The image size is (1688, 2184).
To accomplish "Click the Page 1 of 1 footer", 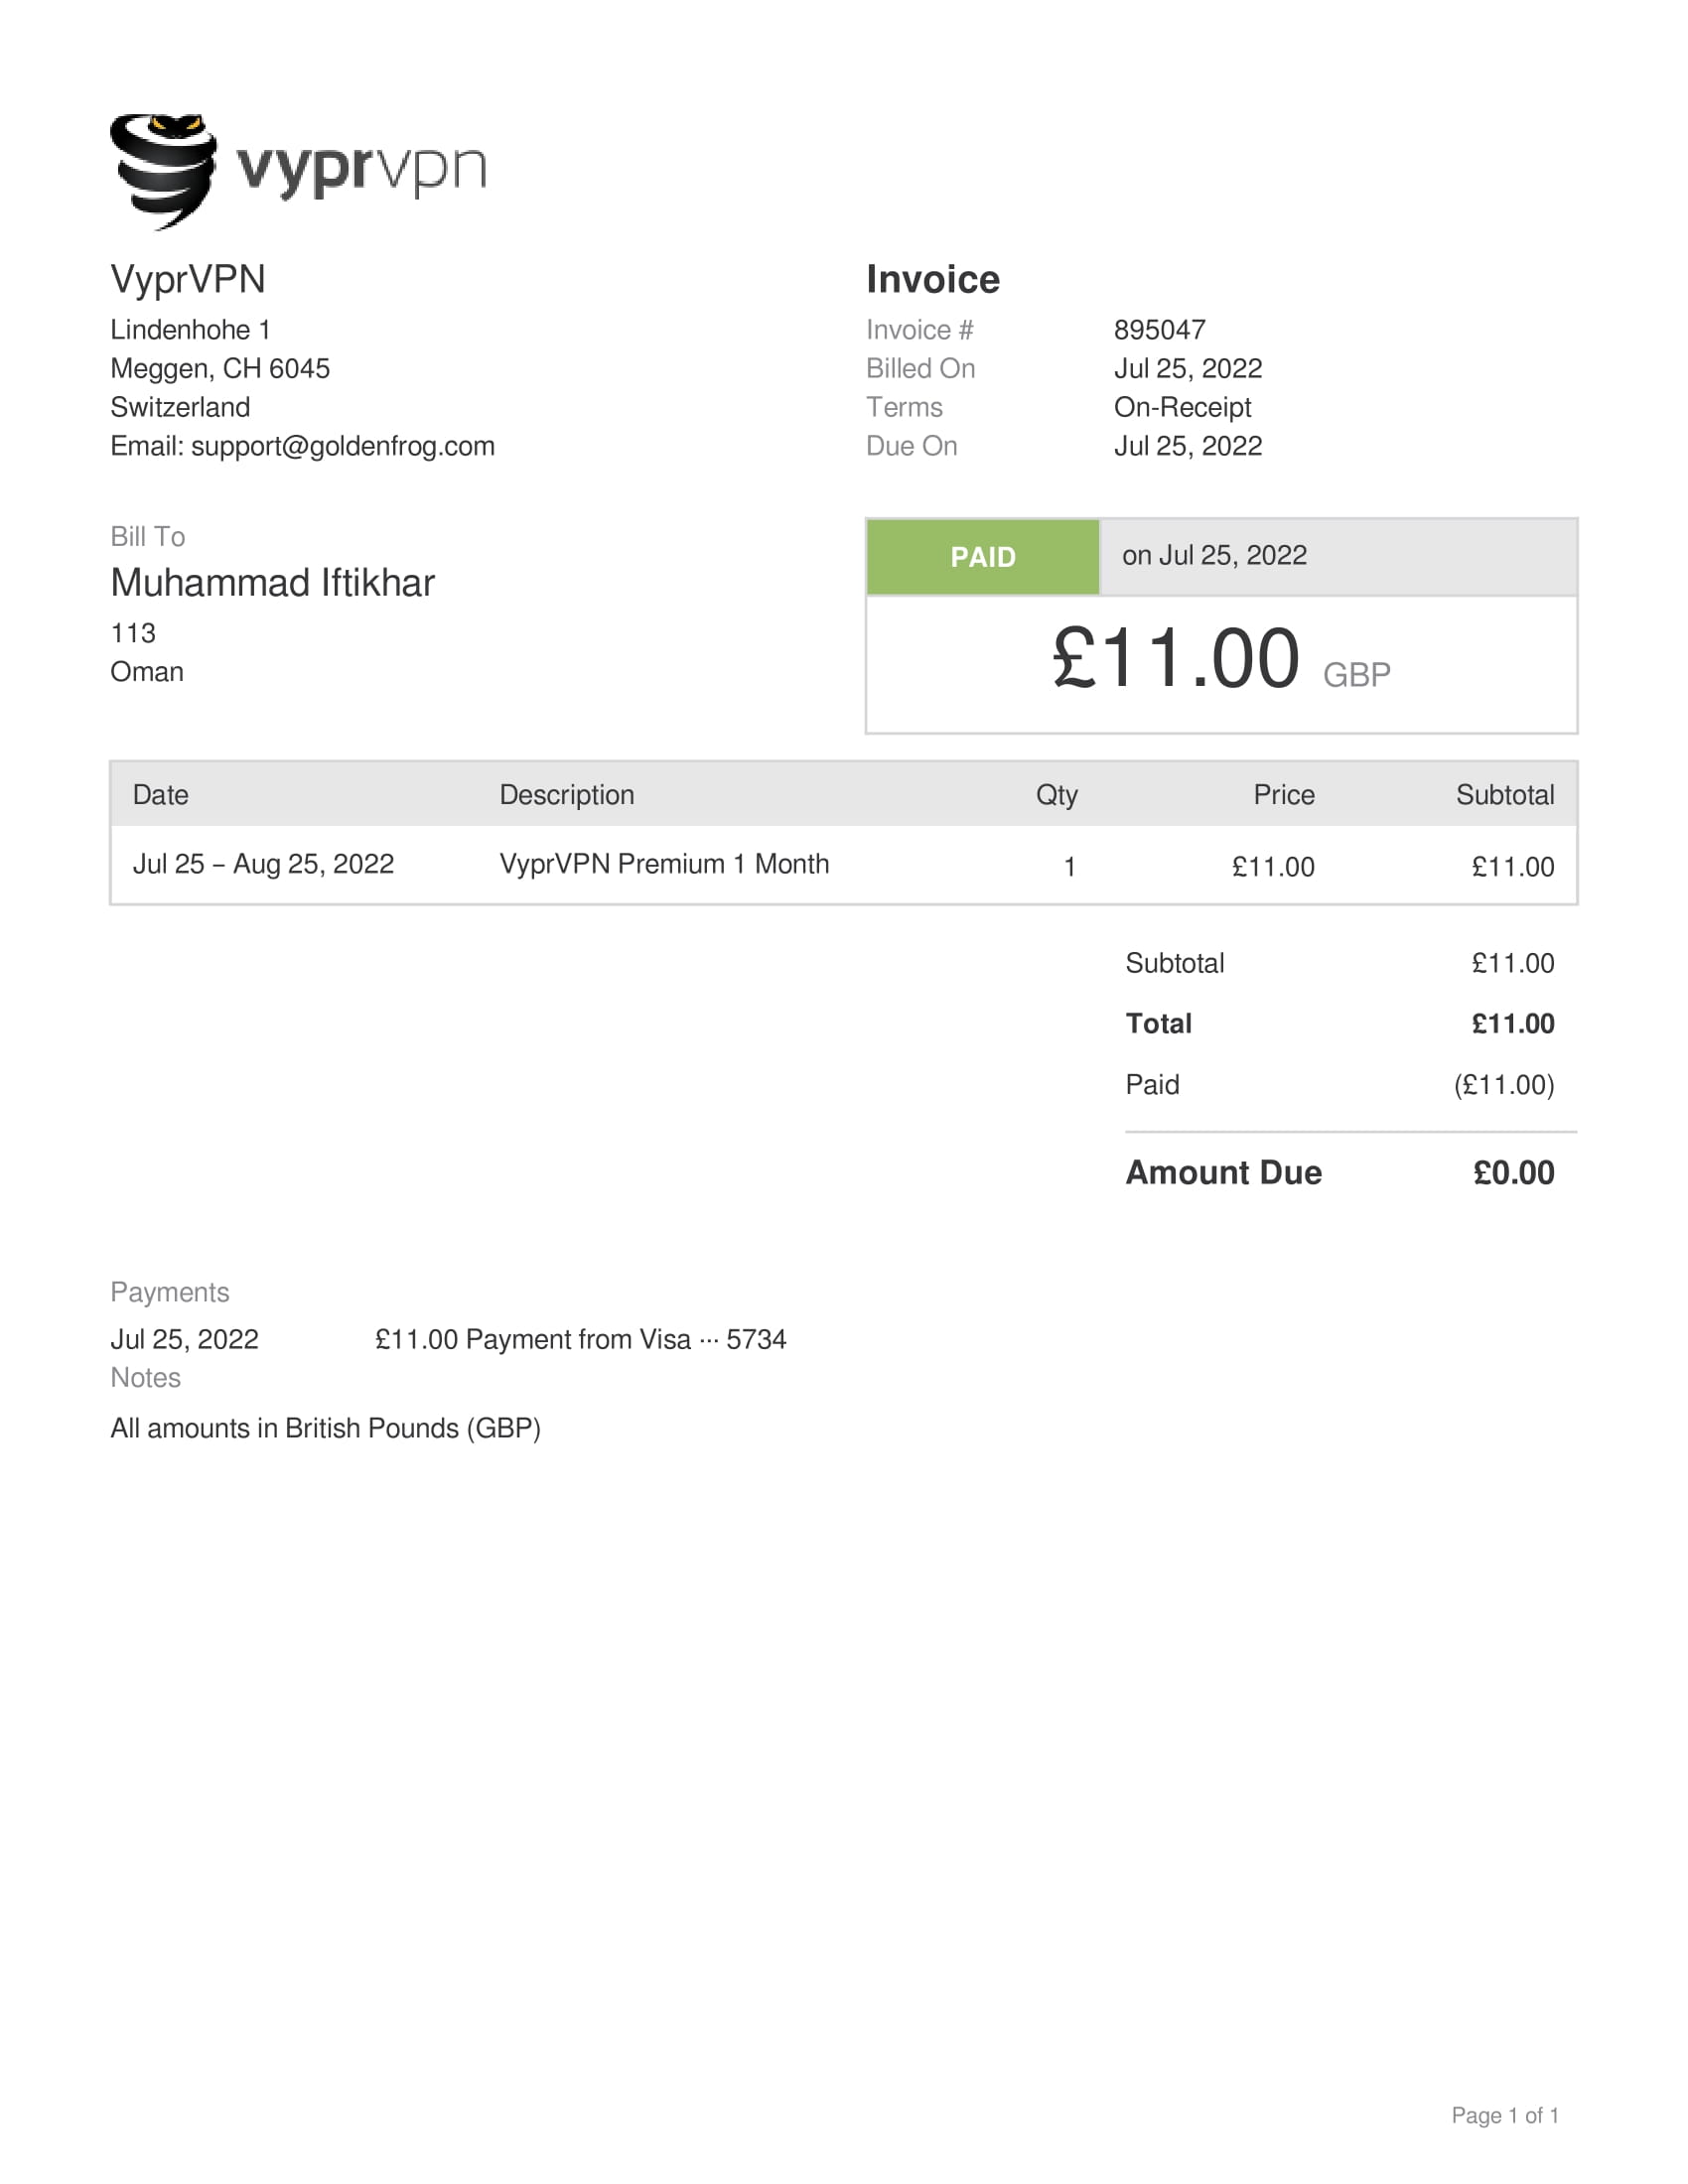I will point(1504,2115).
